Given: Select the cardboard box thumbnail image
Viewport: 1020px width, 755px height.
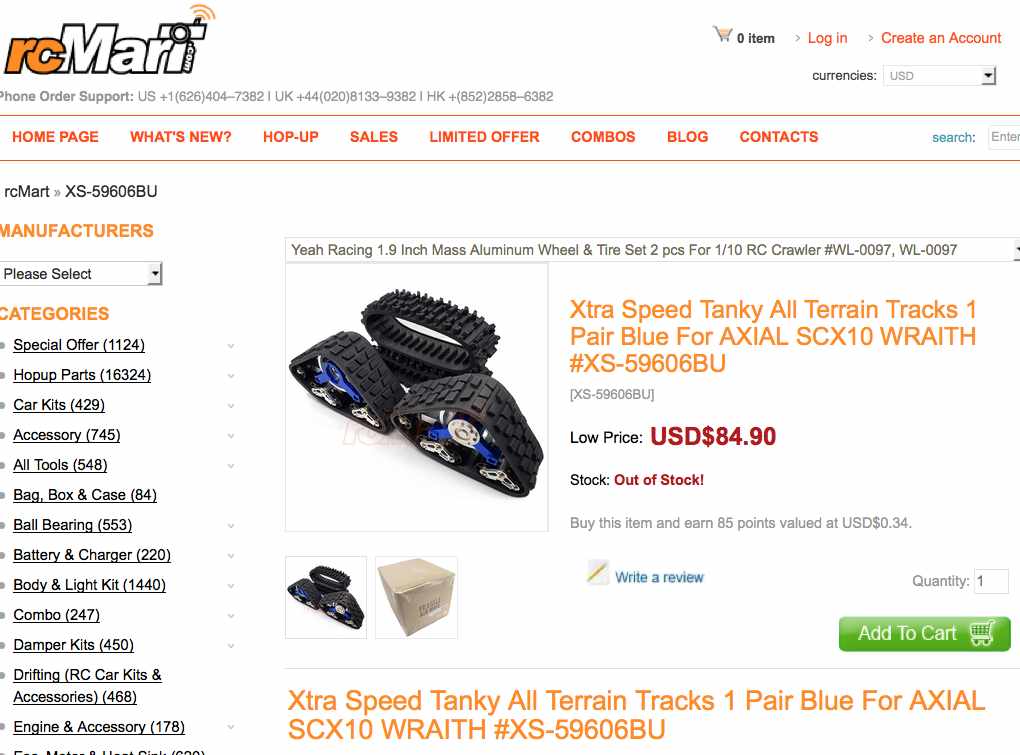Looking at the screenshot, I should [416, 598].
